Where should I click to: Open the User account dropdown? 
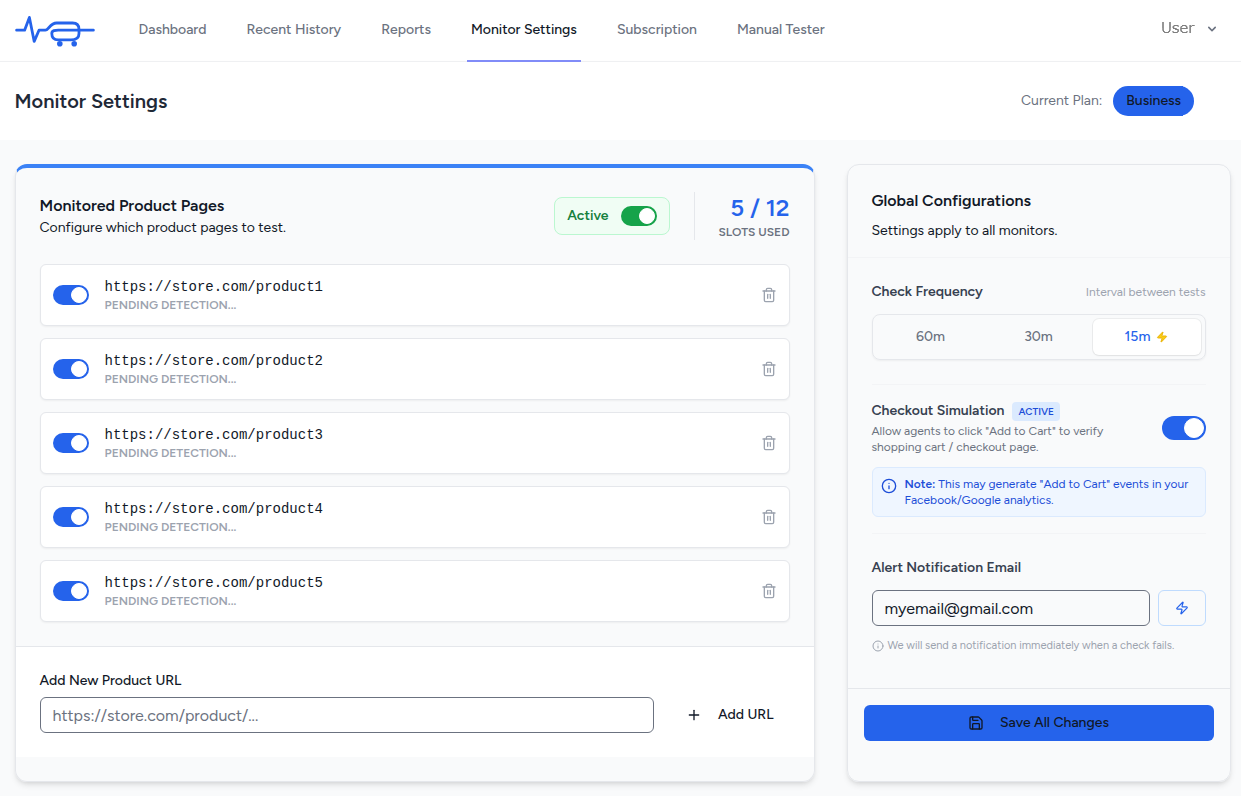tap(1188, 28)
